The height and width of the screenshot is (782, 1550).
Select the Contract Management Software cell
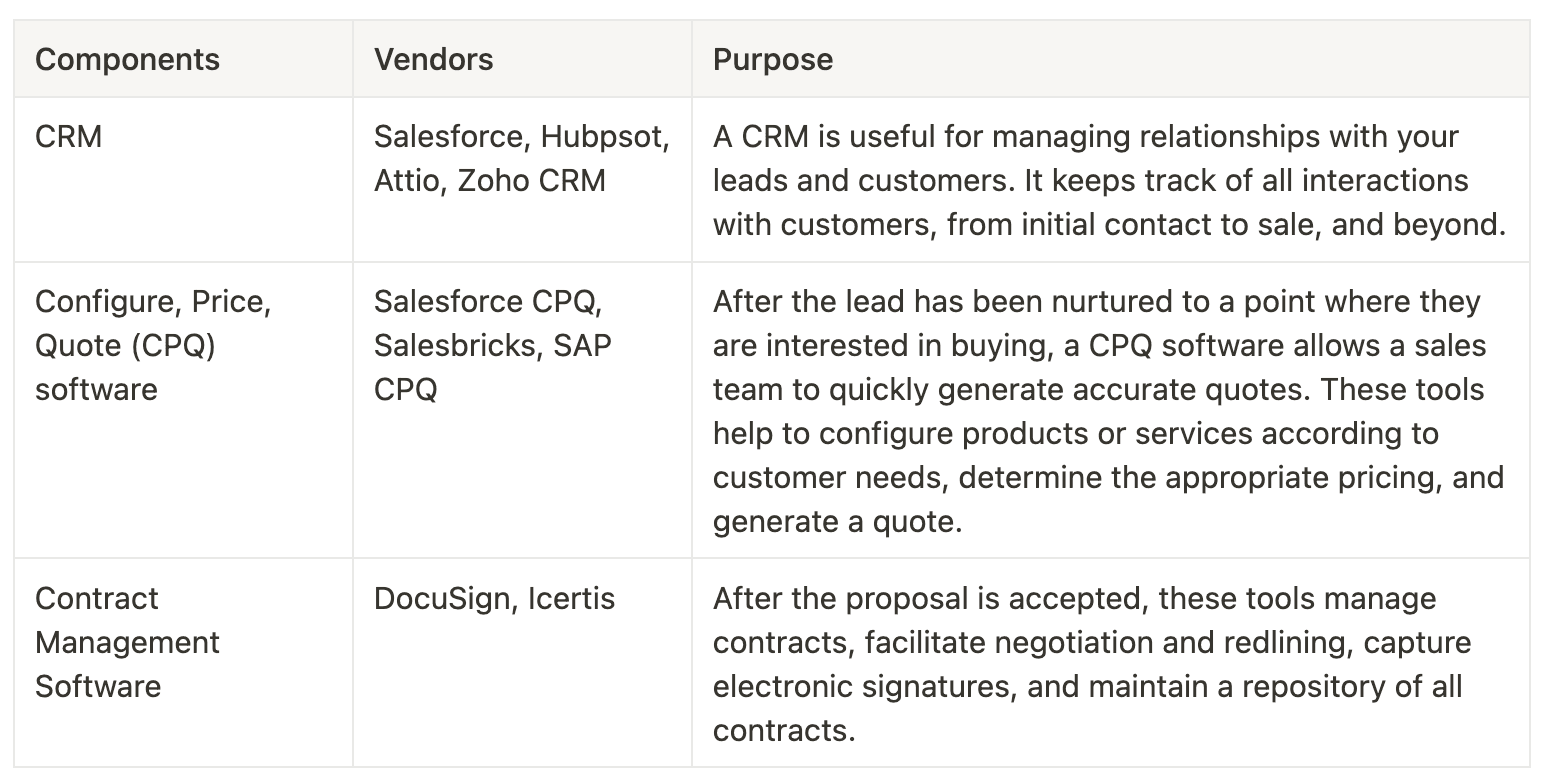tap(127, 642)
